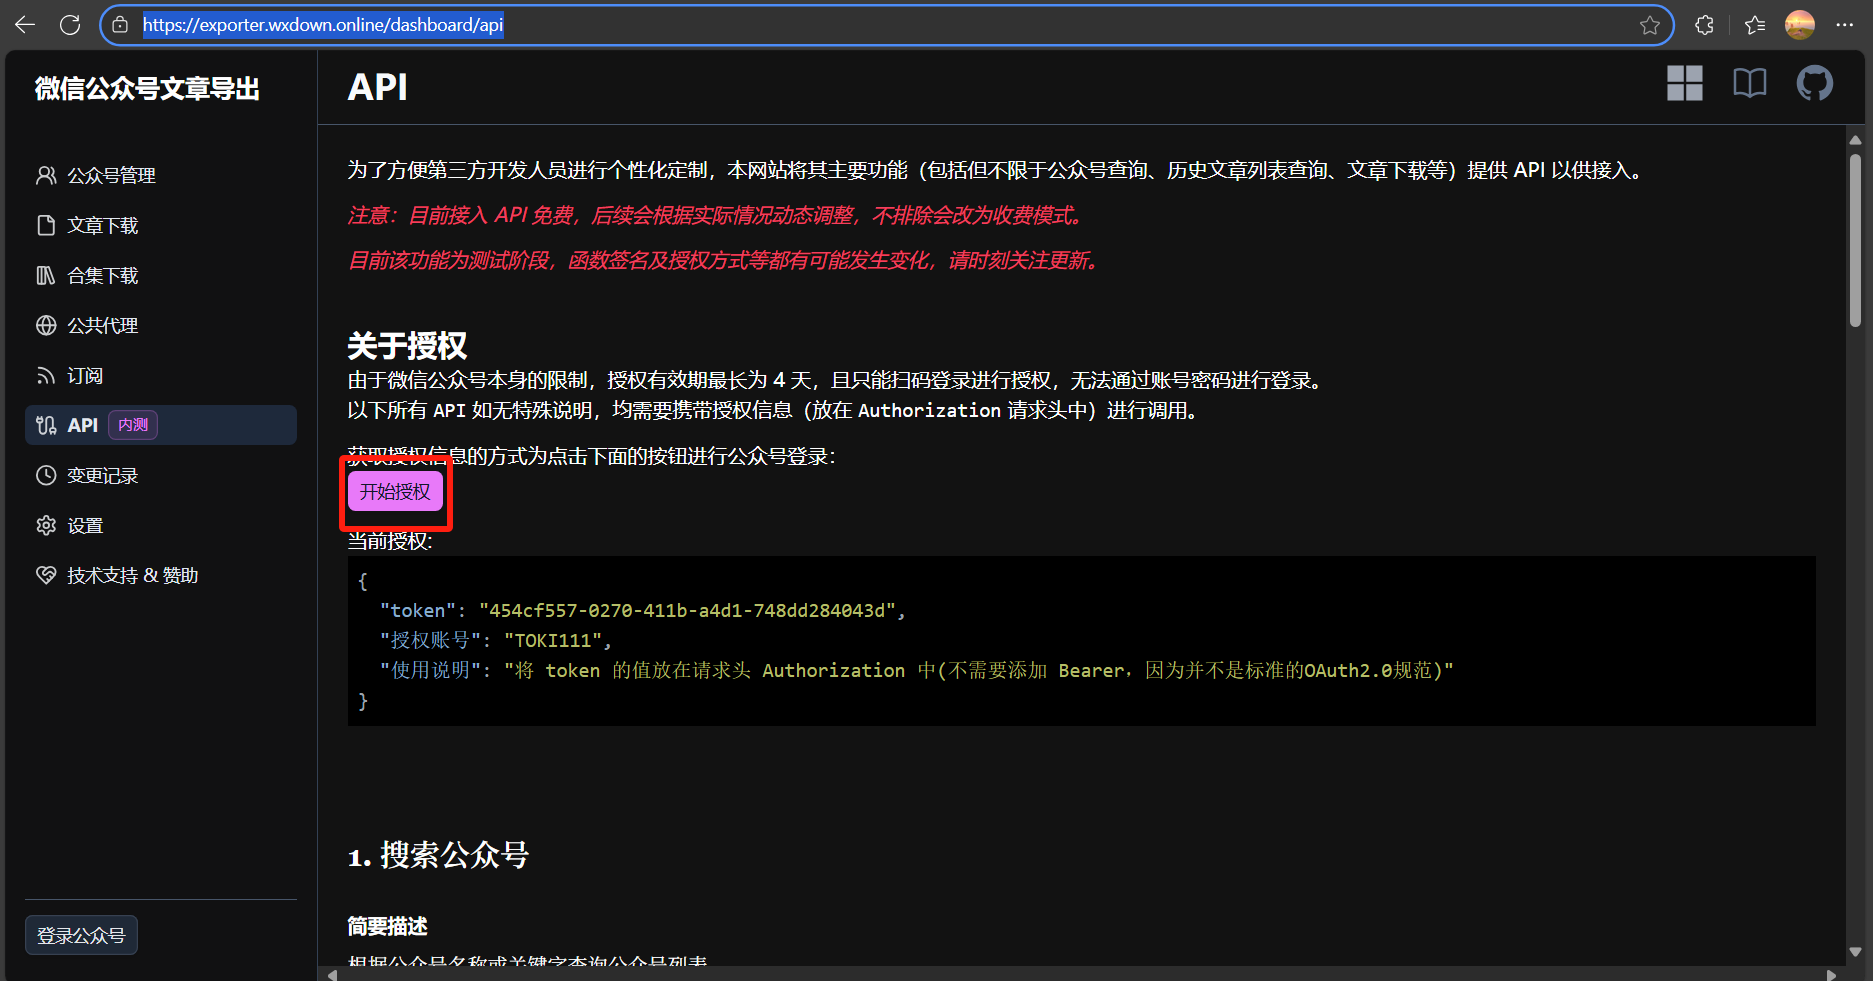The height and width of the screenshot is (981, 1873).
Task: Open documentation via book icon
Action: pyautogui.click(x=1750, y=83)
